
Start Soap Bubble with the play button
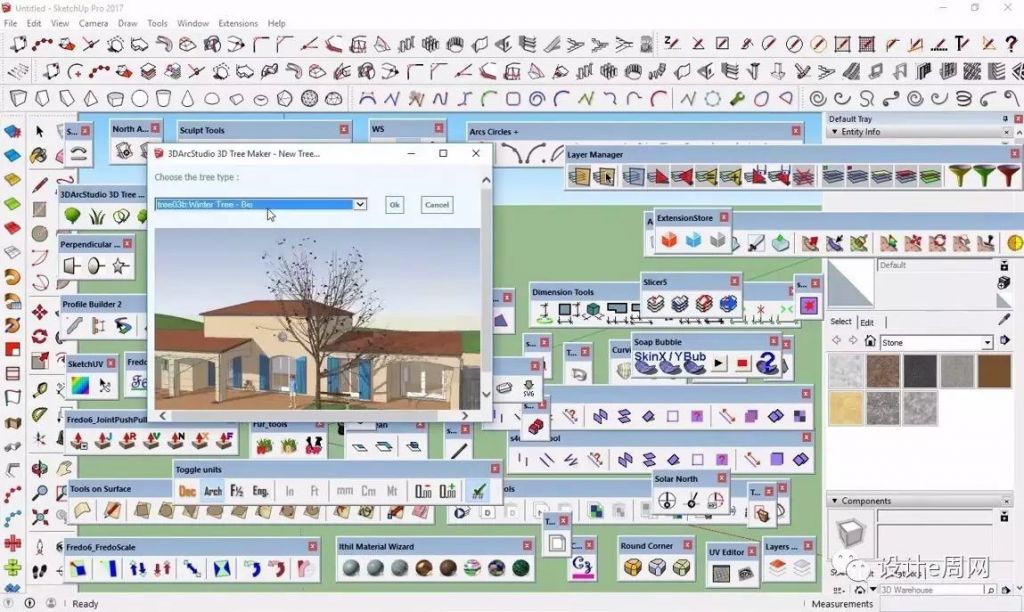coord(718,363)
